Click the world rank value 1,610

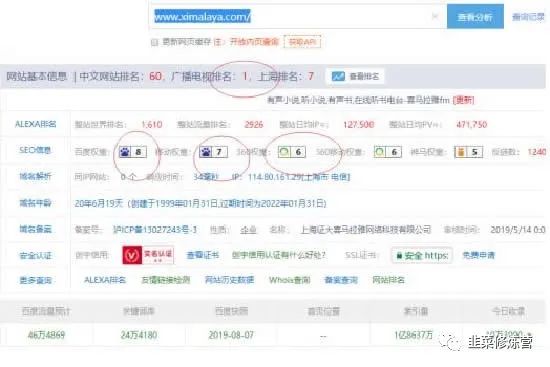click(152, 124)
